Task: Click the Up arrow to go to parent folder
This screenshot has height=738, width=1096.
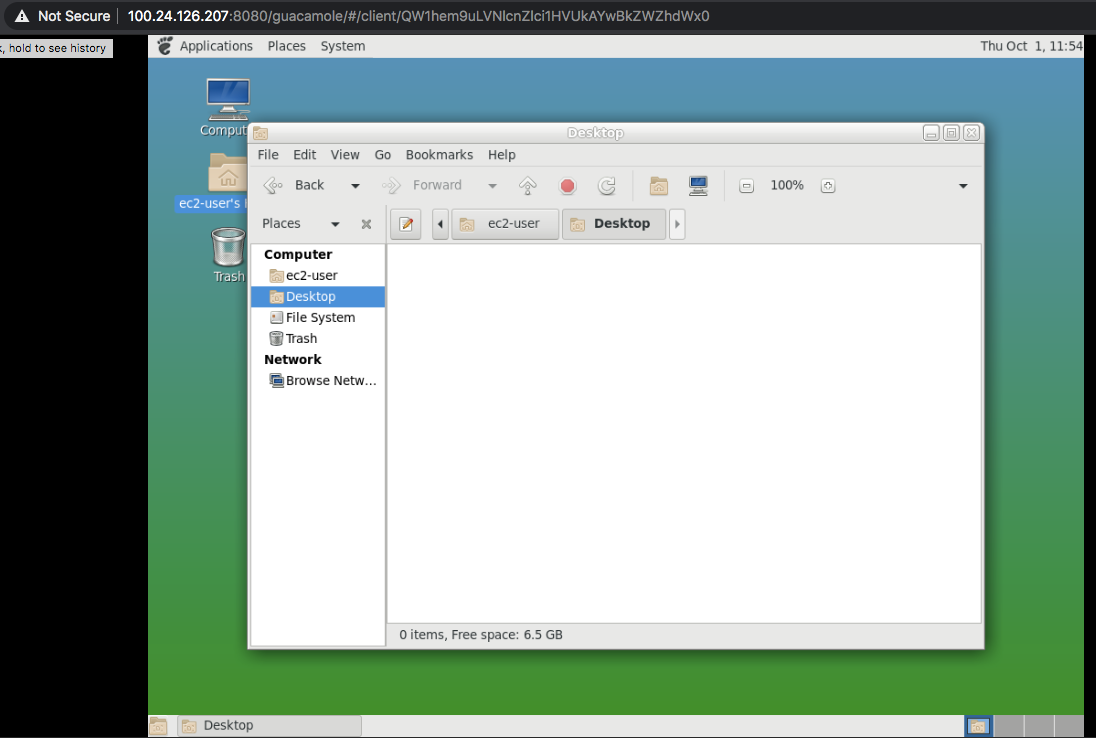Action: [527, 185]
